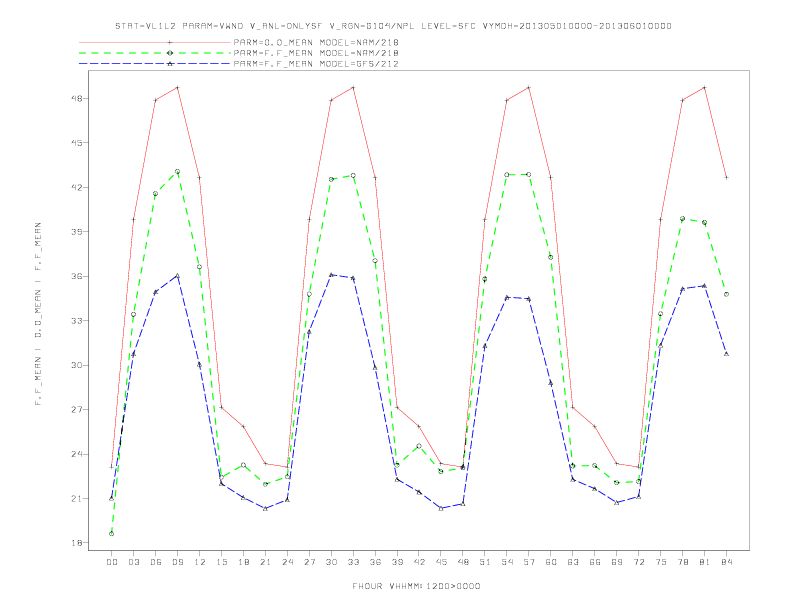The width and height of the screenshot is (792, 612).
Task: Click x-axis tick label 57
Action: click(x=529, y=562)
